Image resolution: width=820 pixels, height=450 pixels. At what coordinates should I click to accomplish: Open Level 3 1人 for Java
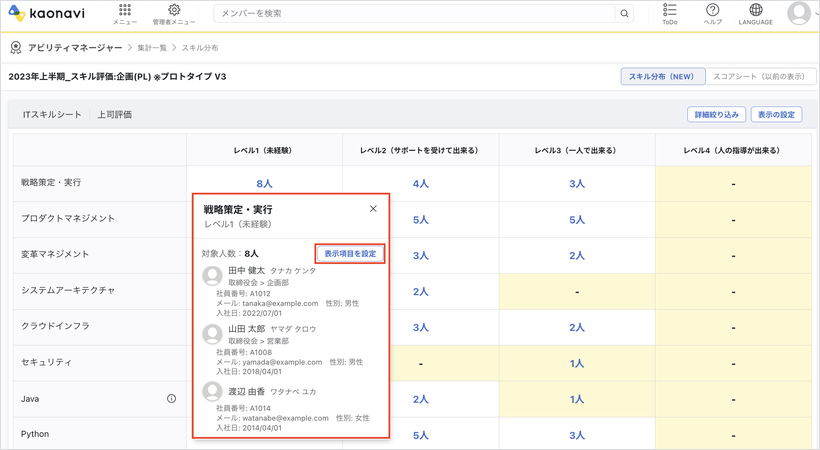577,399
